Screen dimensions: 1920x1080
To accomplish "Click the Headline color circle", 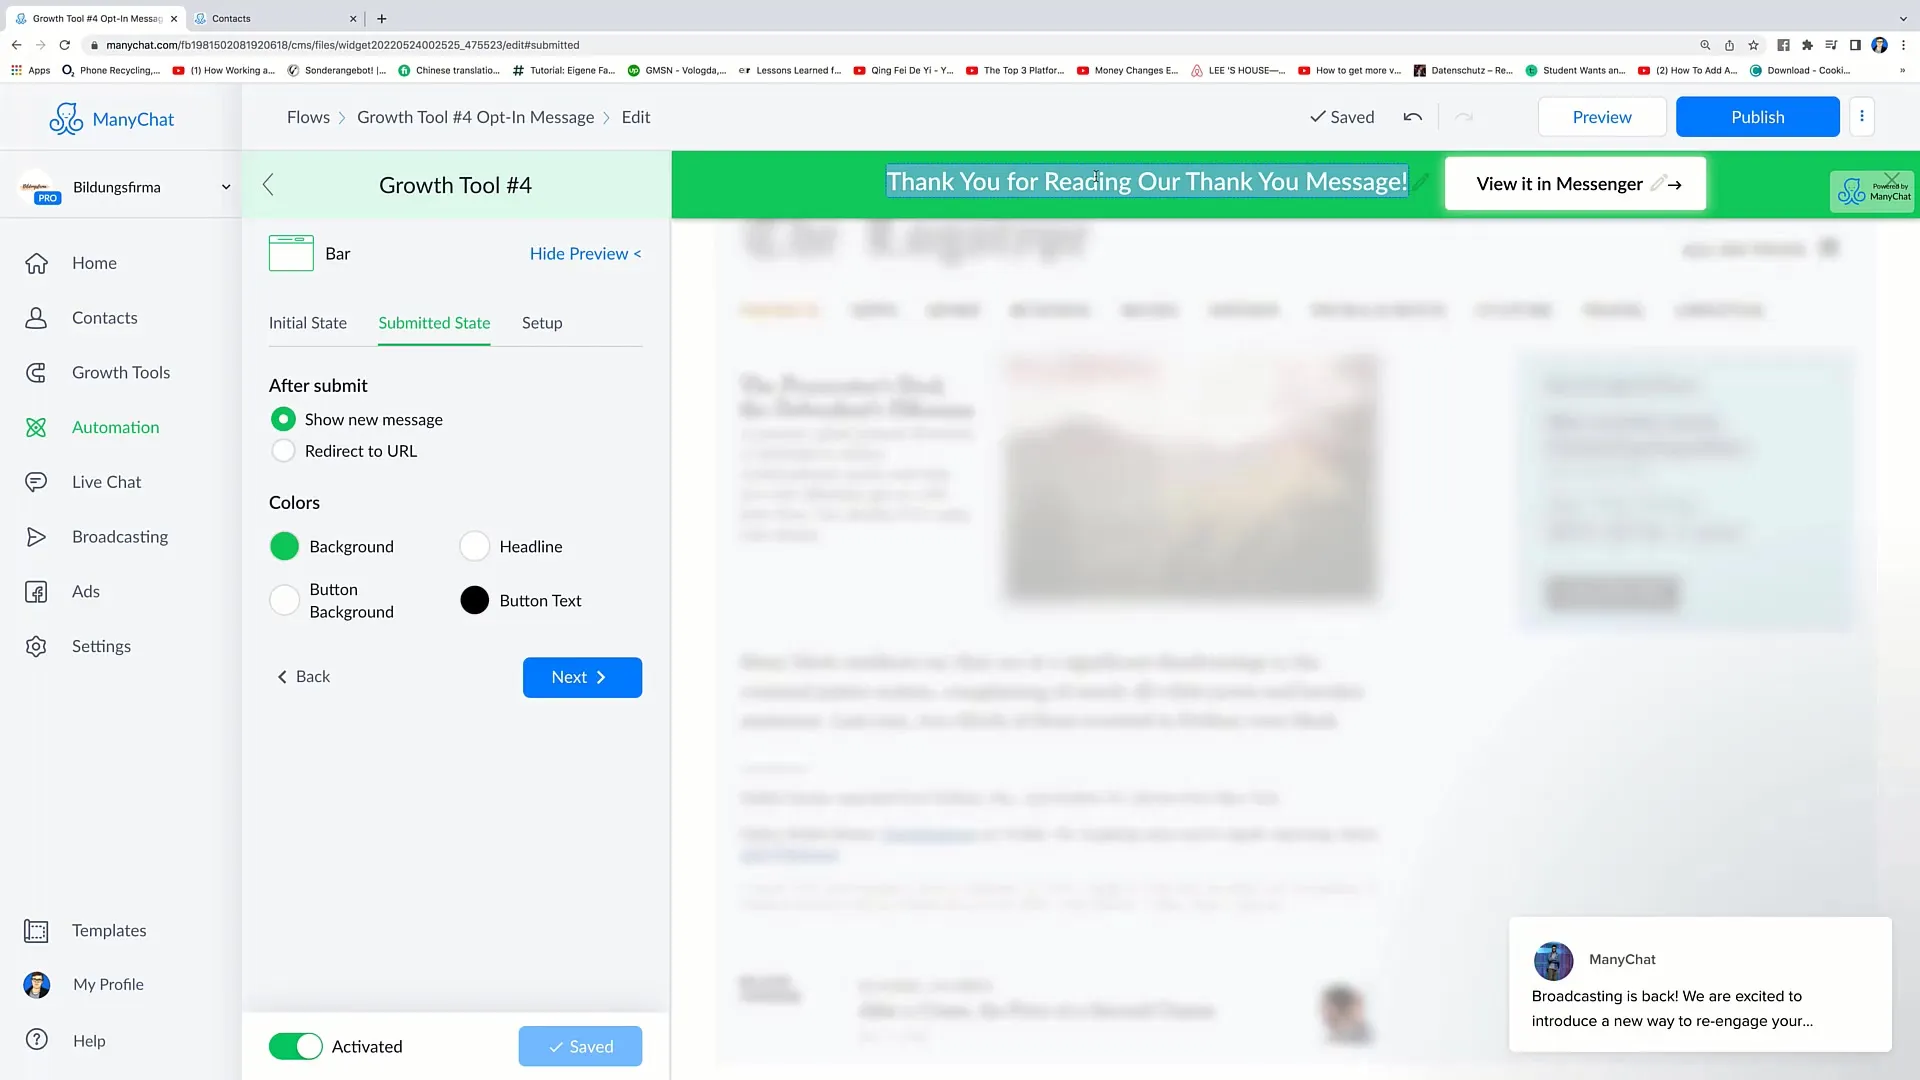I will point(473,546).
